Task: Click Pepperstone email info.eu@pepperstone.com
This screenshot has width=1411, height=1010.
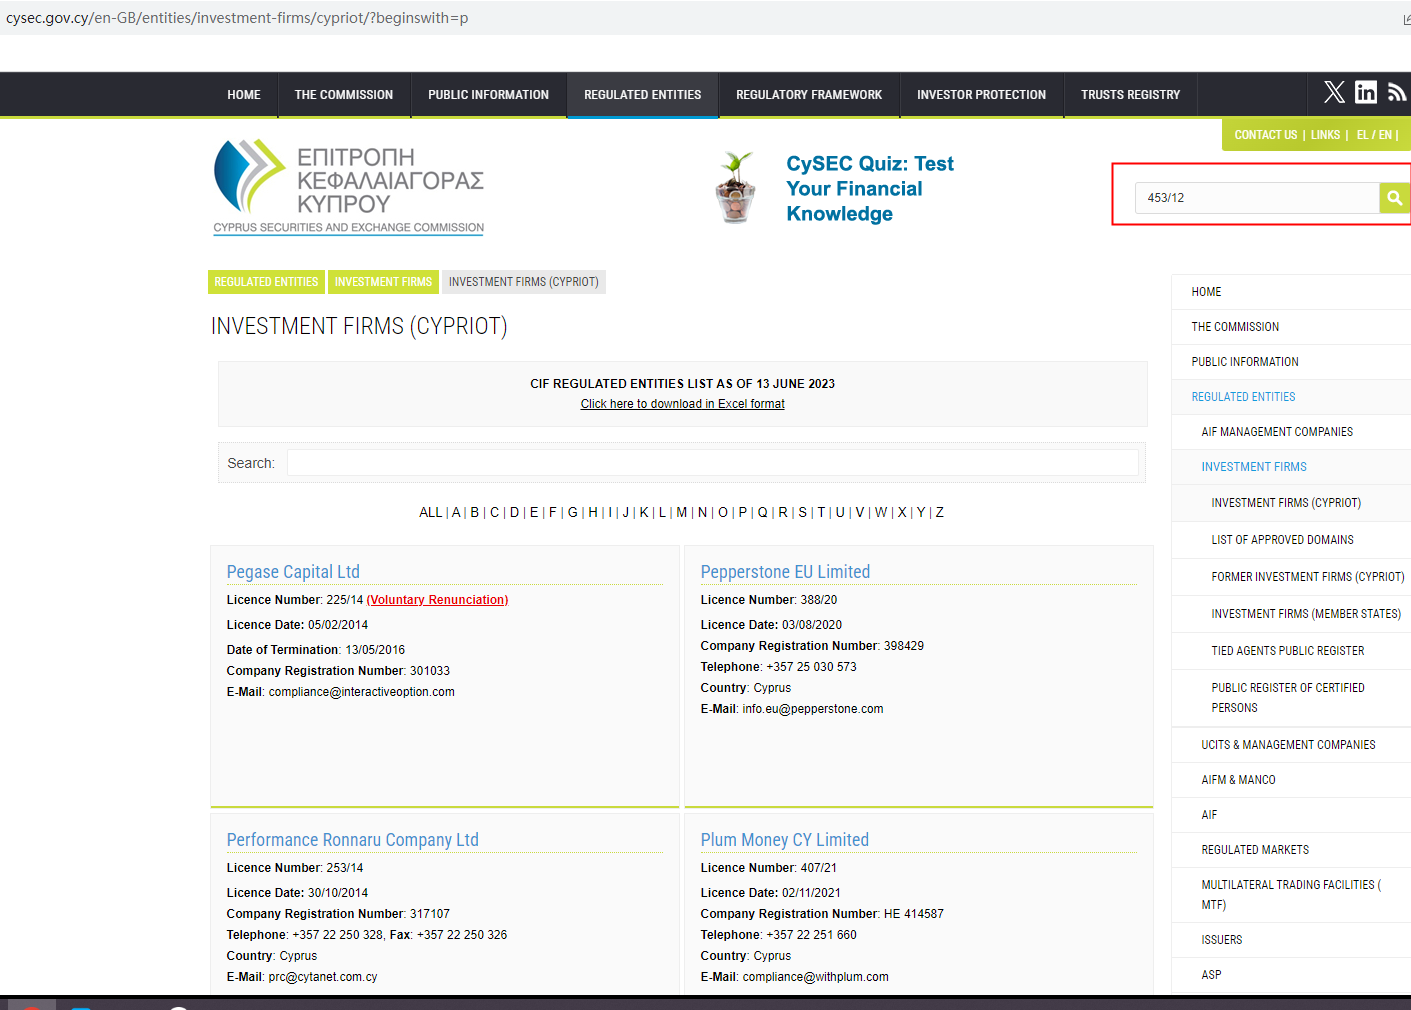Action: (813, 709)
